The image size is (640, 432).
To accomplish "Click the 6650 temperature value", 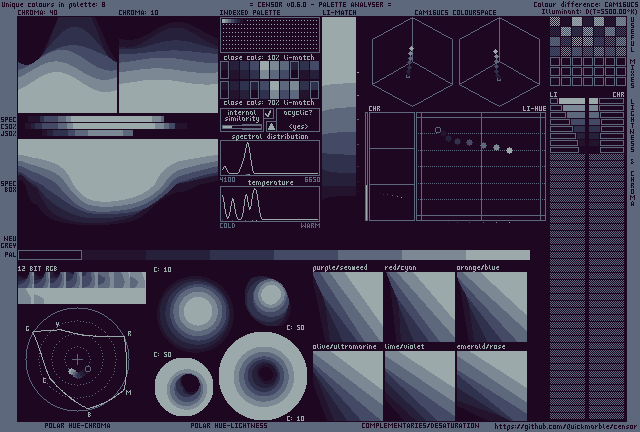I will click(312, 180).
